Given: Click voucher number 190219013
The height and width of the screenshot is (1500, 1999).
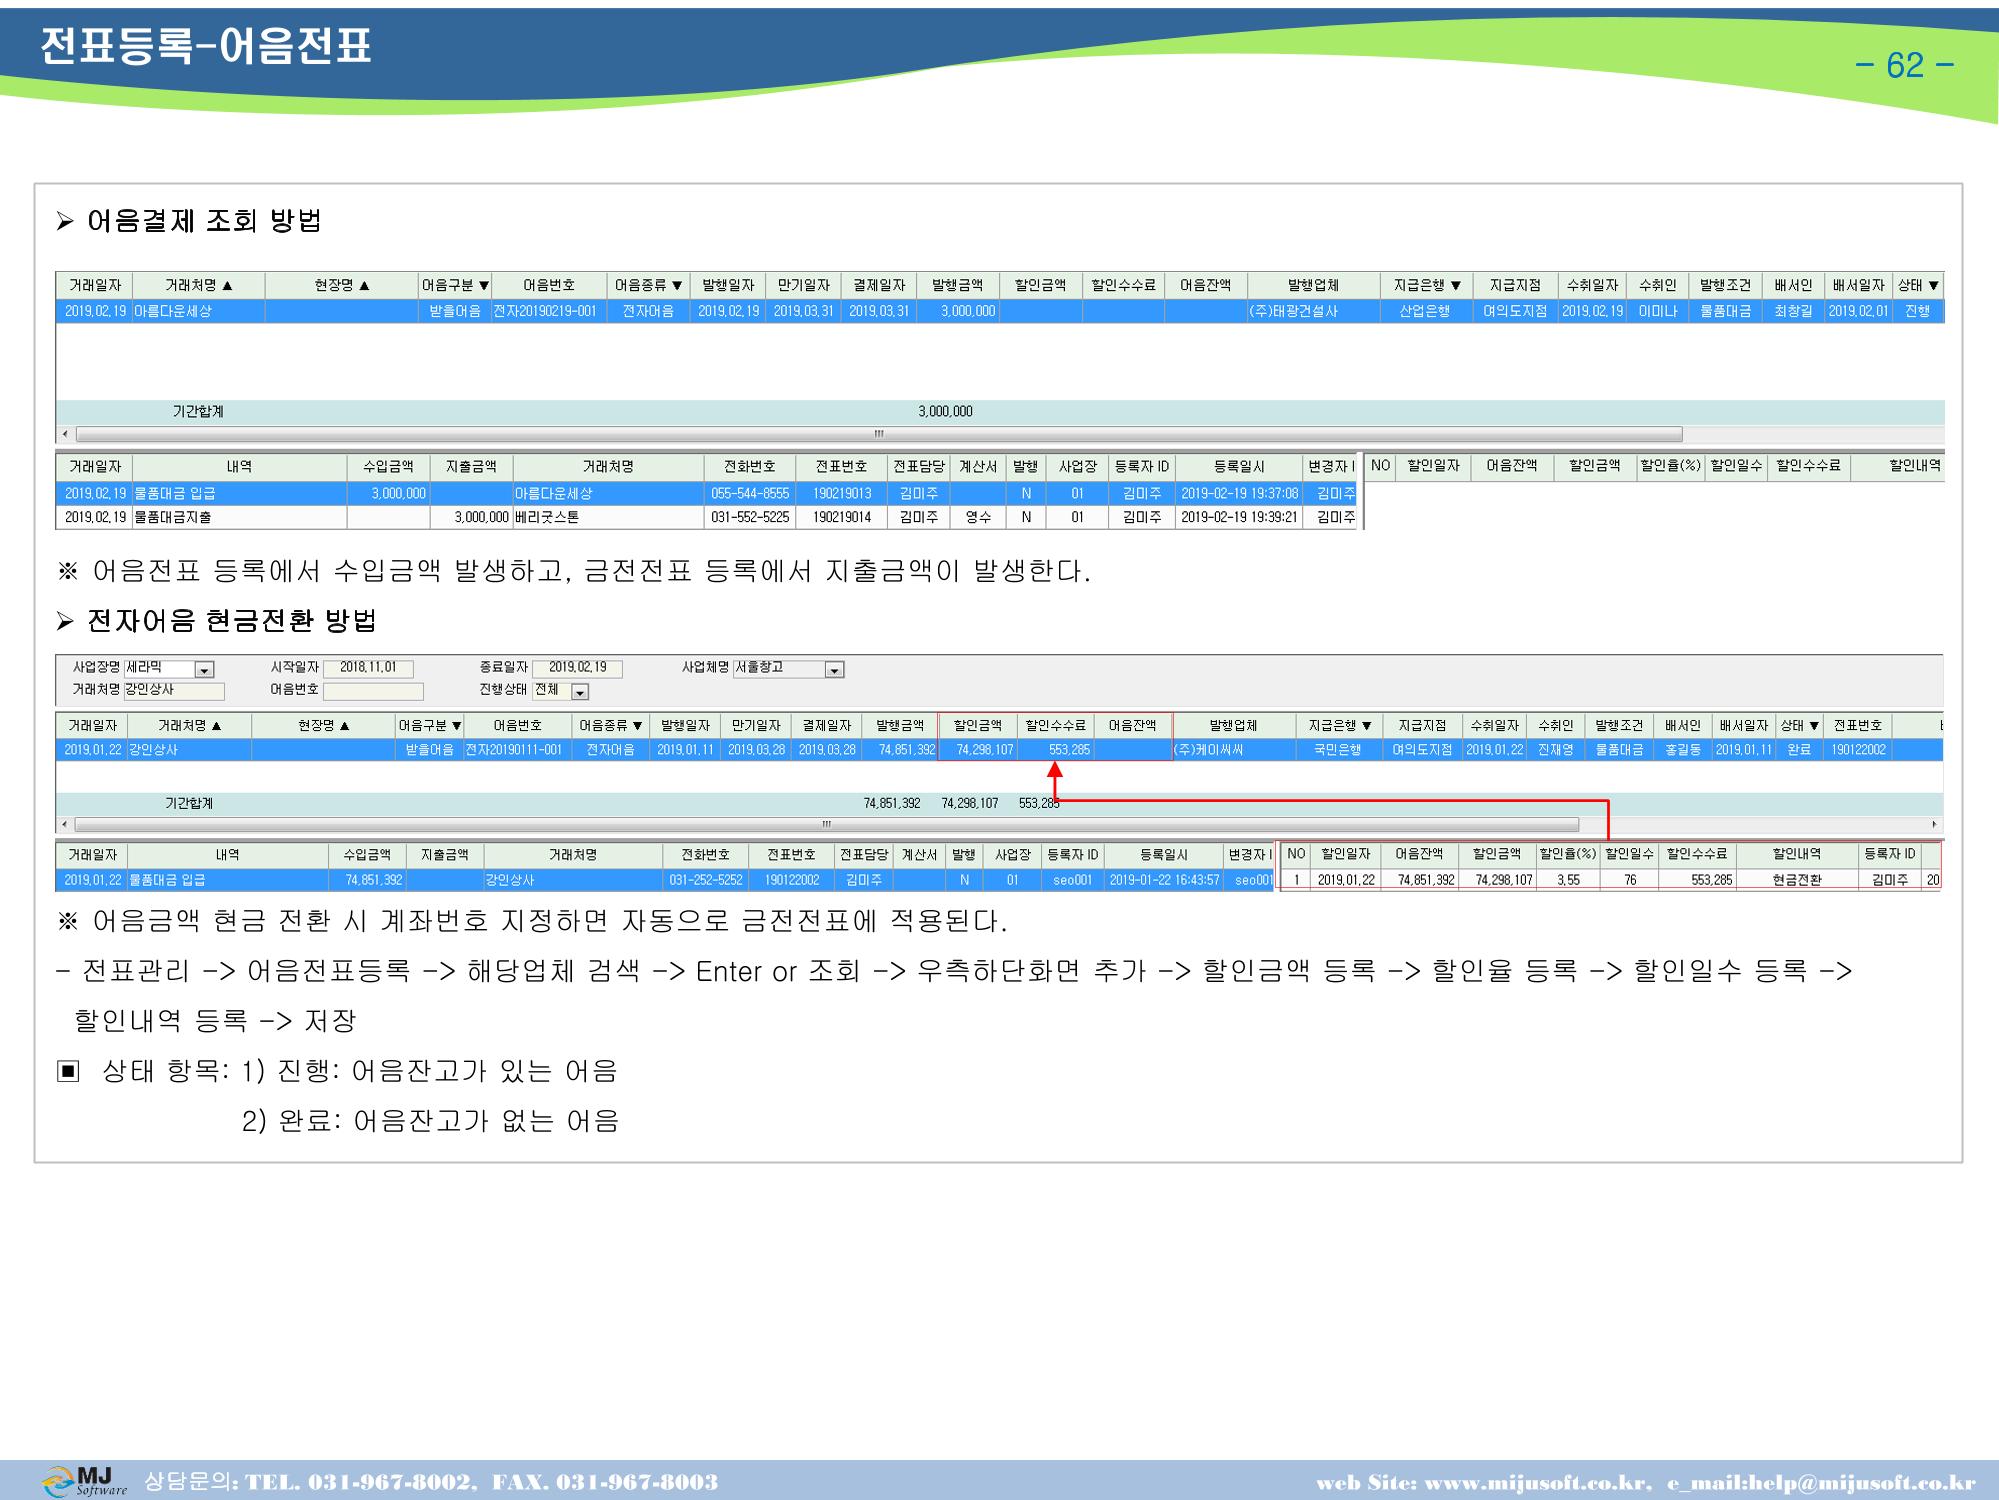Looking at the screenshot, I should (842, 493).
